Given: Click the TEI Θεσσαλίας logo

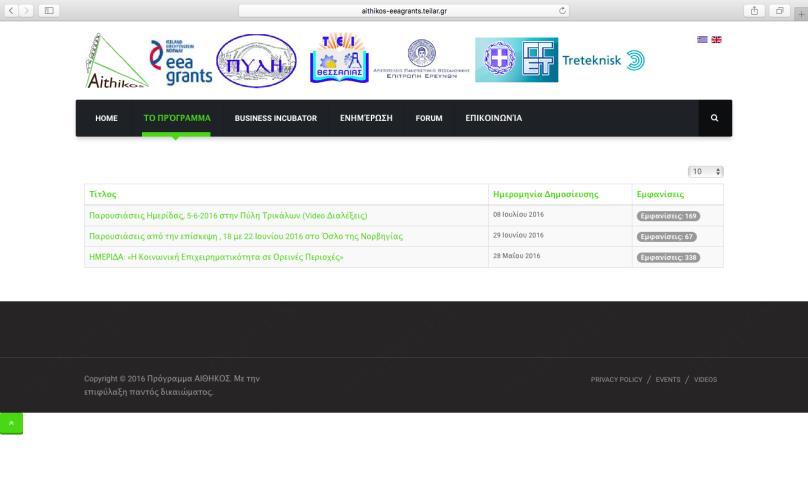Looking at the screenshot, I should point(340,58).
